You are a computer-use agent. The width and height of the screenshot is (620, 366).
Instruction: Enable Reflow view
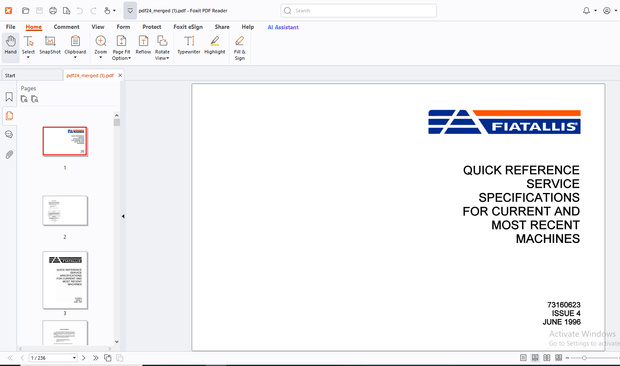pyautogui.click(x=143, y=45)
